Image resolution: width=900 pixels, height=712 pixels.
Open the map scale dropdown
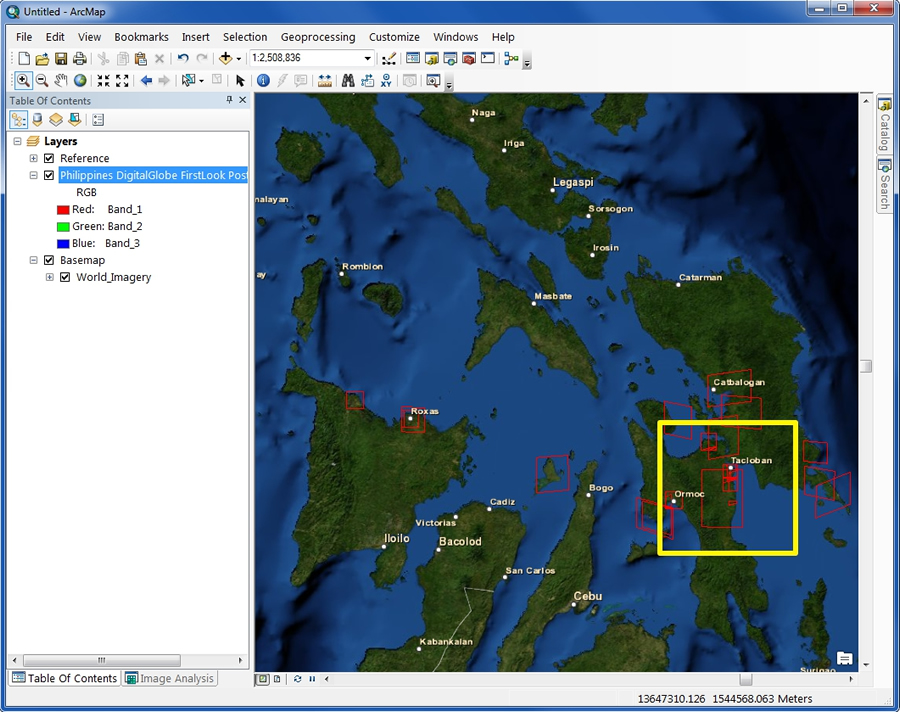pos(366,58)
